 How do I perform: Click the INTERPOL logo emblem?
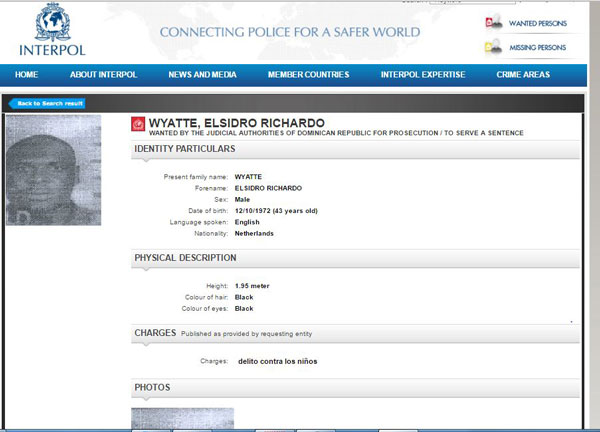(x=53, y=22)
